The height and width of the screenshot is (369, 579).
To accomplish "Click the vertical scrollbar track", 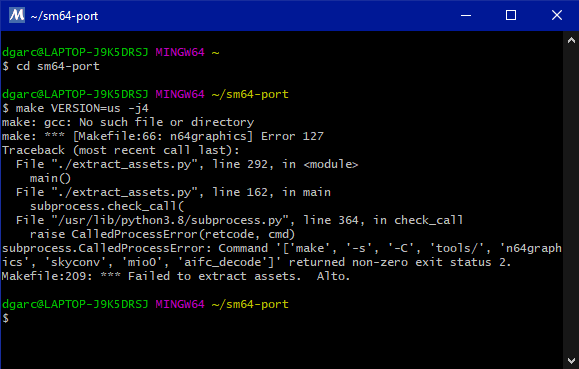I will pos(571,201).
